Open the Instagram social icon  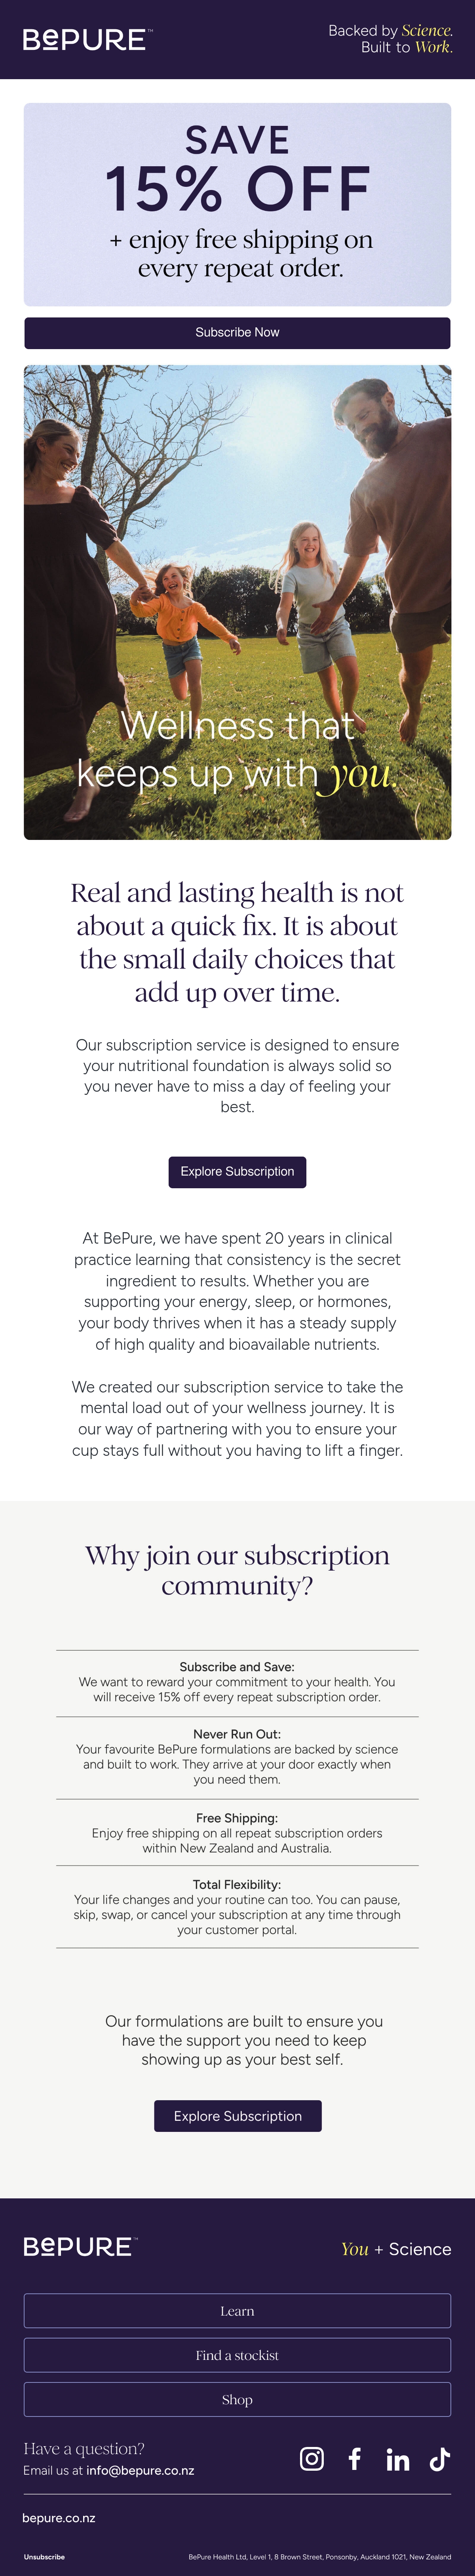click(312, 2459)
